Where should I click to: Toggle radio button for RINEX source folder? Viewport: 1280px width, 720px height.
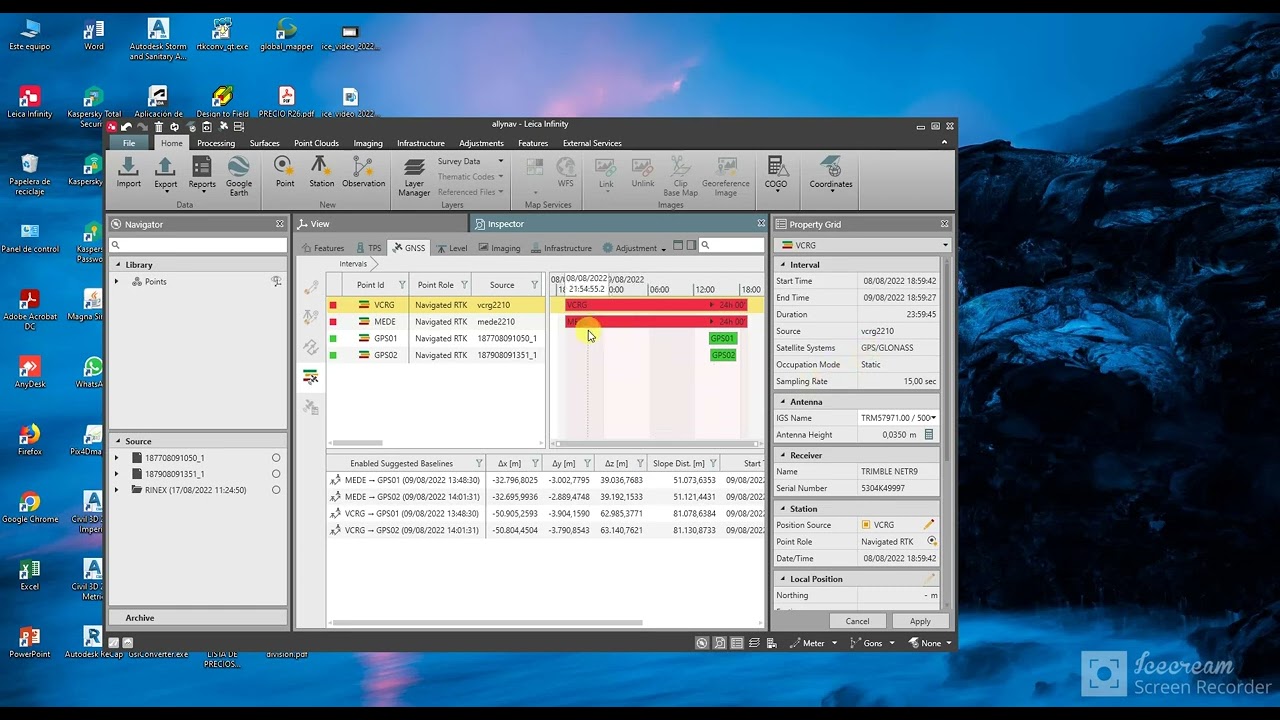point(276,490)
